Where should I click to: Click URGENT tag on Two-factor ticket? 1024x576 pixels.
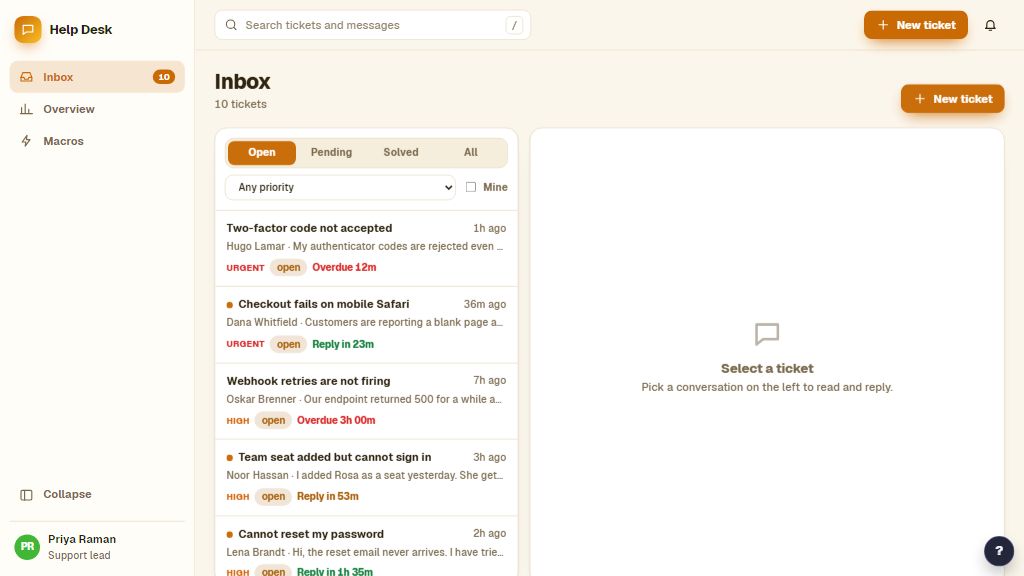246,268
